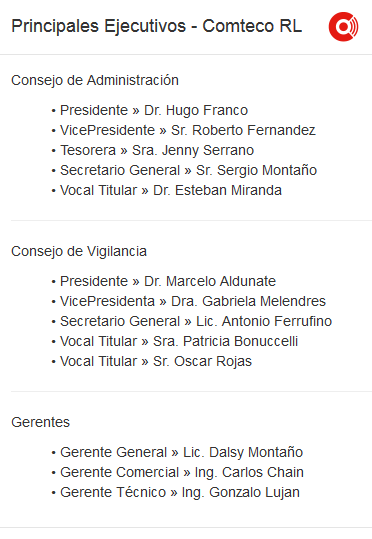Select Secretario General Lic. Antonio Ferrufino
372x539 pixels.
point(196,321)
